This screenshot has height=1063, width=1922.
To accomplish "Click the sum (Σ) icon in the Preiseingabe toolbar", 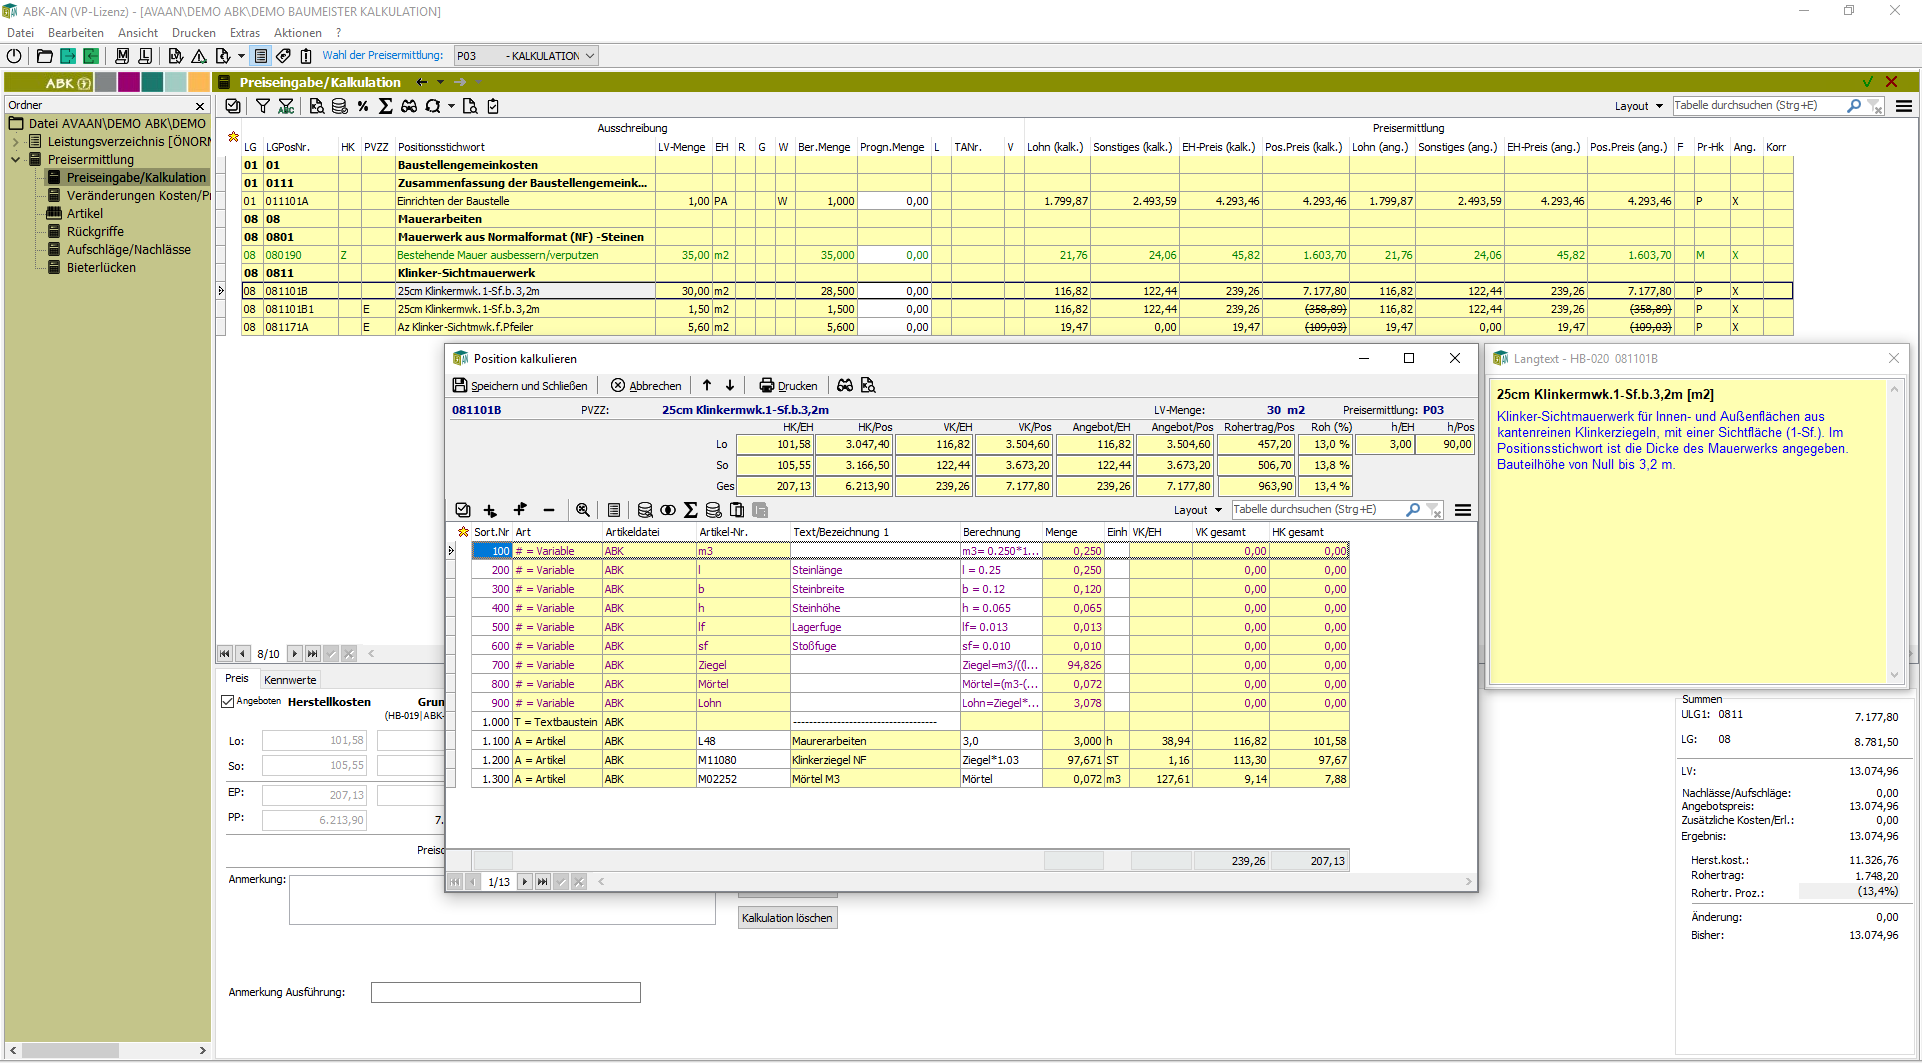I will pyautogui.click(x=385, y=106).
